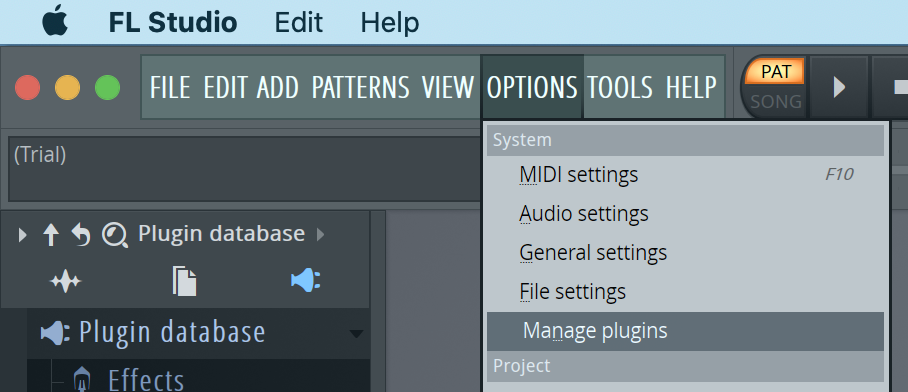This screenshot has width=908, height=392.
Task: Click the browser up-arrow icon
Action: pos(51,235)
